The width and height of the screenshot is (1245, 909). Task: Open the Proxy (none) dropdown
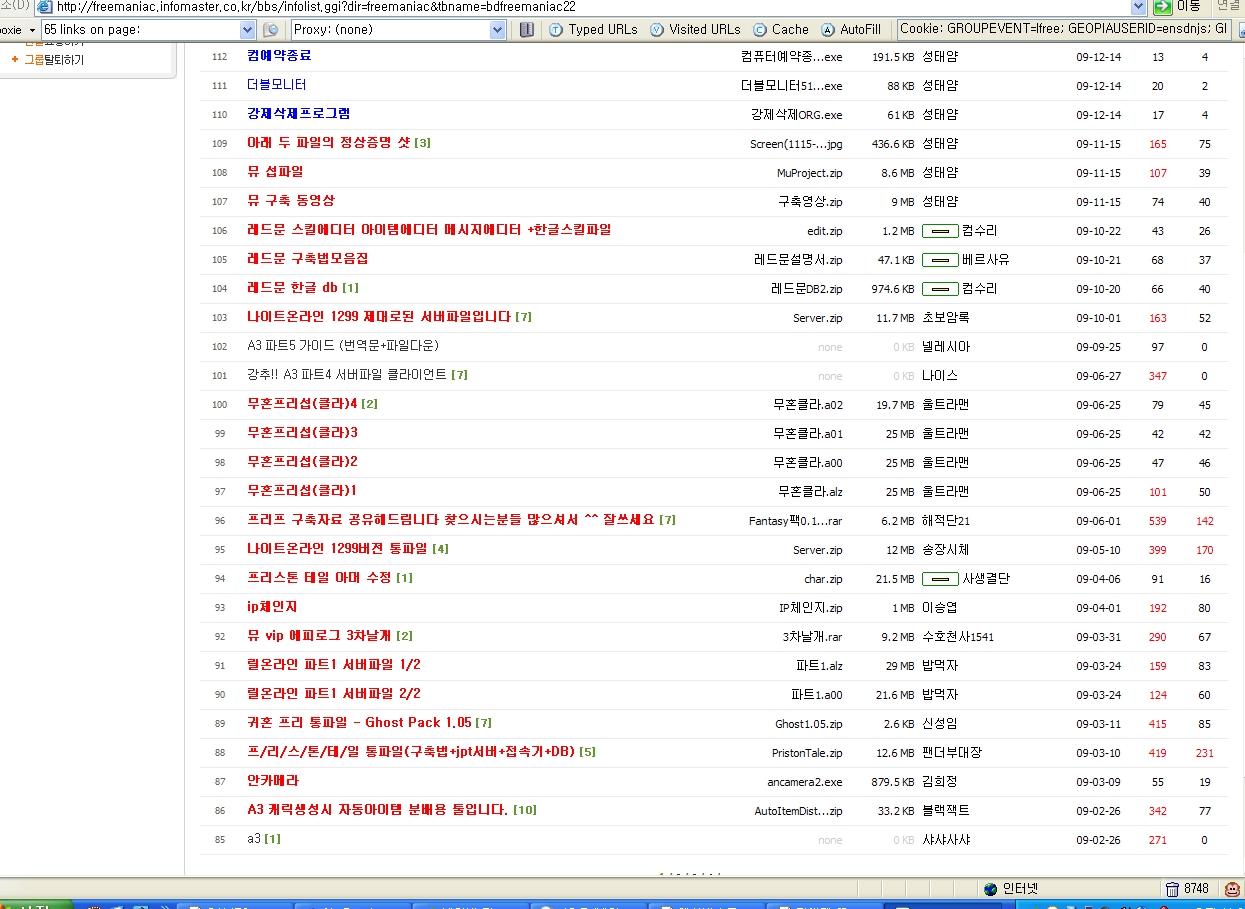tap(498, 30)
